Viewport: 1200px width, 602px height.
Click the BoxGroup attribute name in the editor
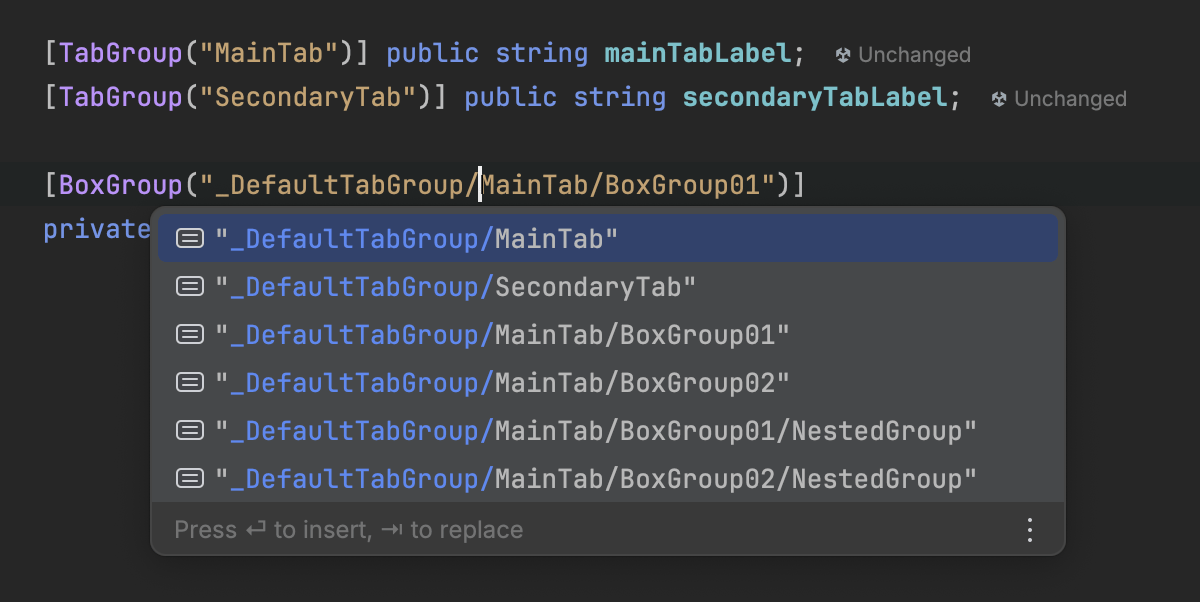point(122,185)
